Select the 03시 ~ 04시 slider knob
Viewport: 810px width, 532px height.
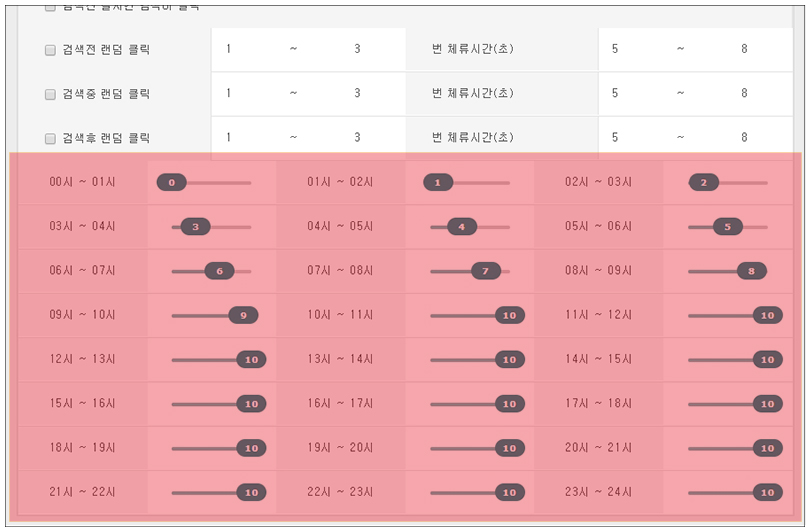195,227
